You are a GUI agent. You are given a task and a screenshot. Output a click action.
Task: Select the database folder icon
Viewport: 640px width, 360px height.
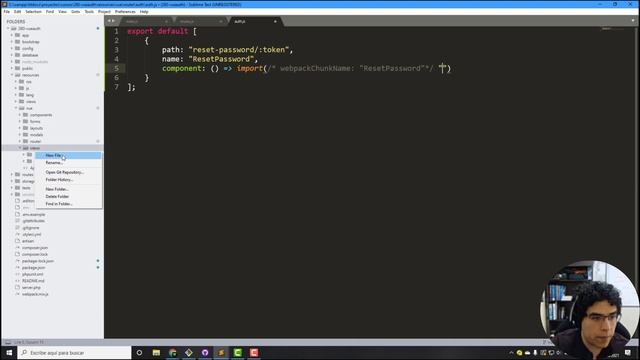18,55
